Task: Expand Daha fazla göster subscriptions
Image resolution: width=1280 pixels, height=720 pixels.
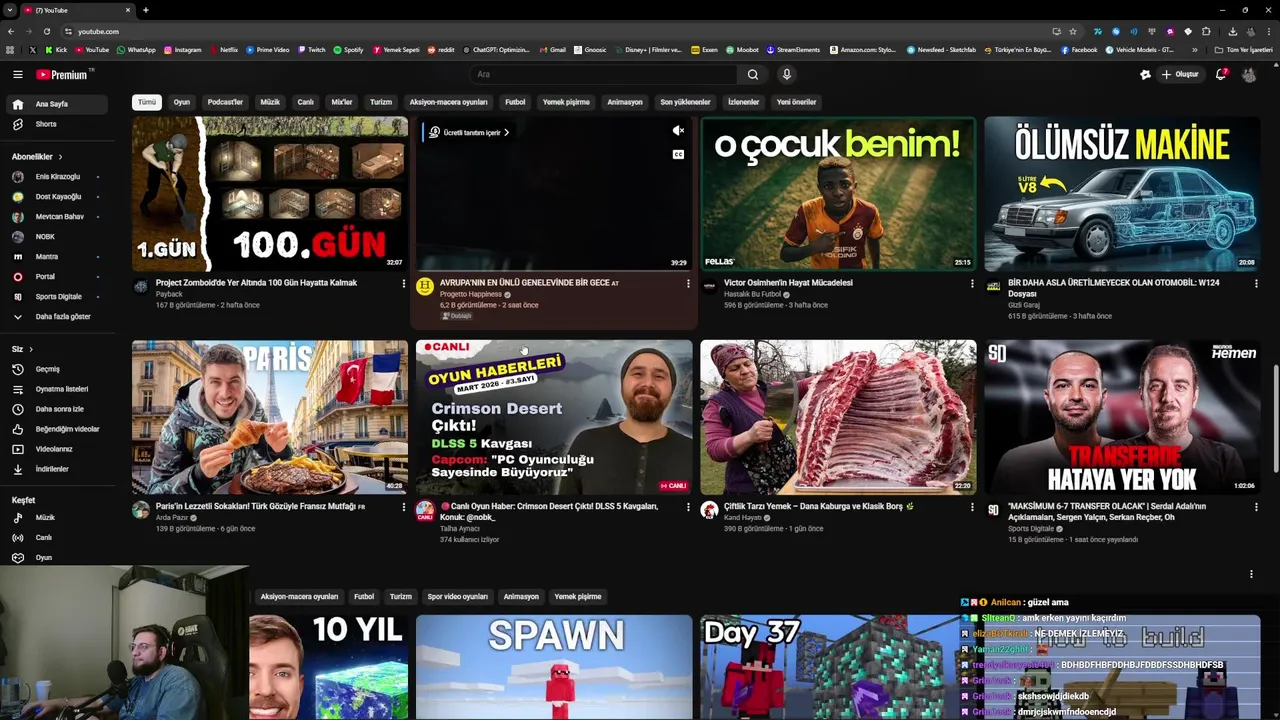Action: click(x=58, y=317)
